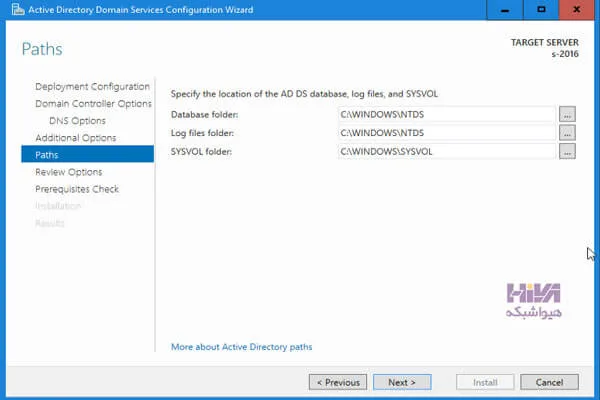The height and width of the screenshot is (400, 600).
Task: Cancel the configuration wizard
Action: pos(549,382)
